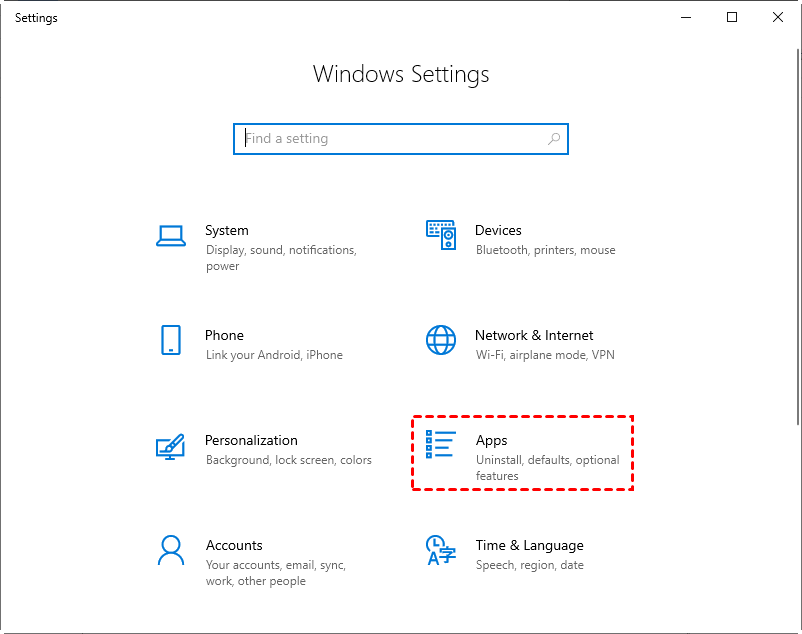
Task: Click the magnifier icon in search box
Action: pos(554,139)
